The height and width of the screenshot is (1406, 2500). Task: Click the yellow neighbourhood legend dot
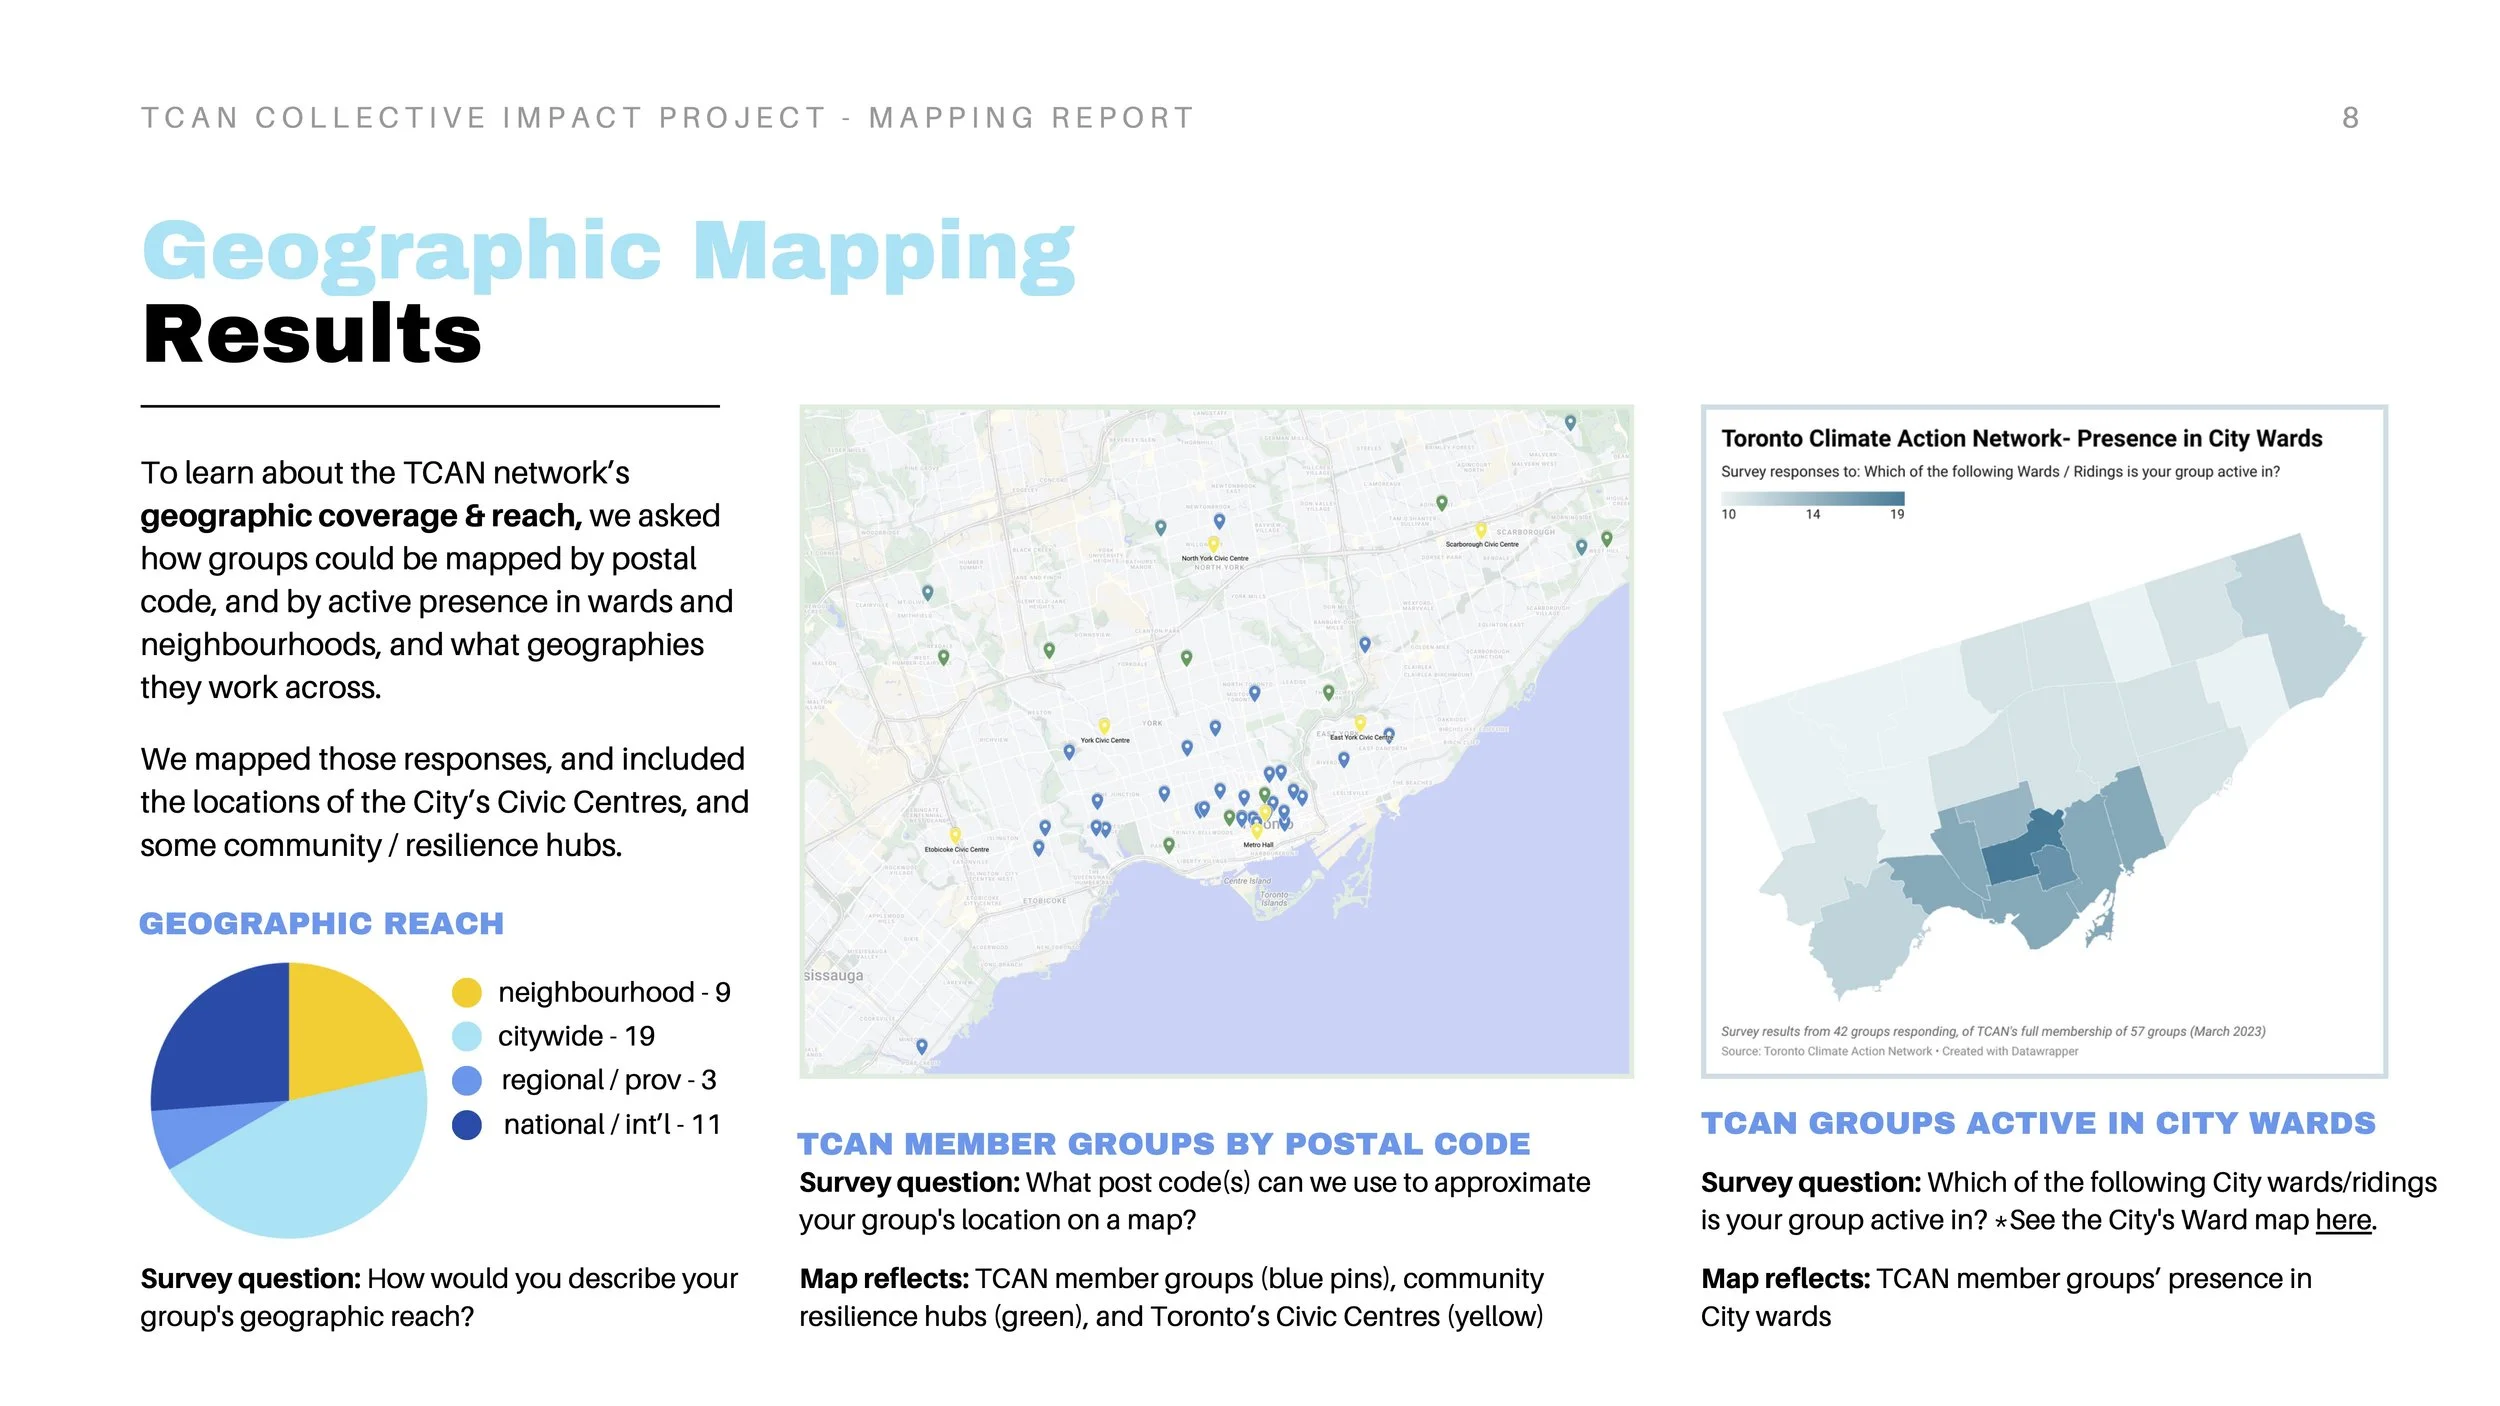click(467, 993)
